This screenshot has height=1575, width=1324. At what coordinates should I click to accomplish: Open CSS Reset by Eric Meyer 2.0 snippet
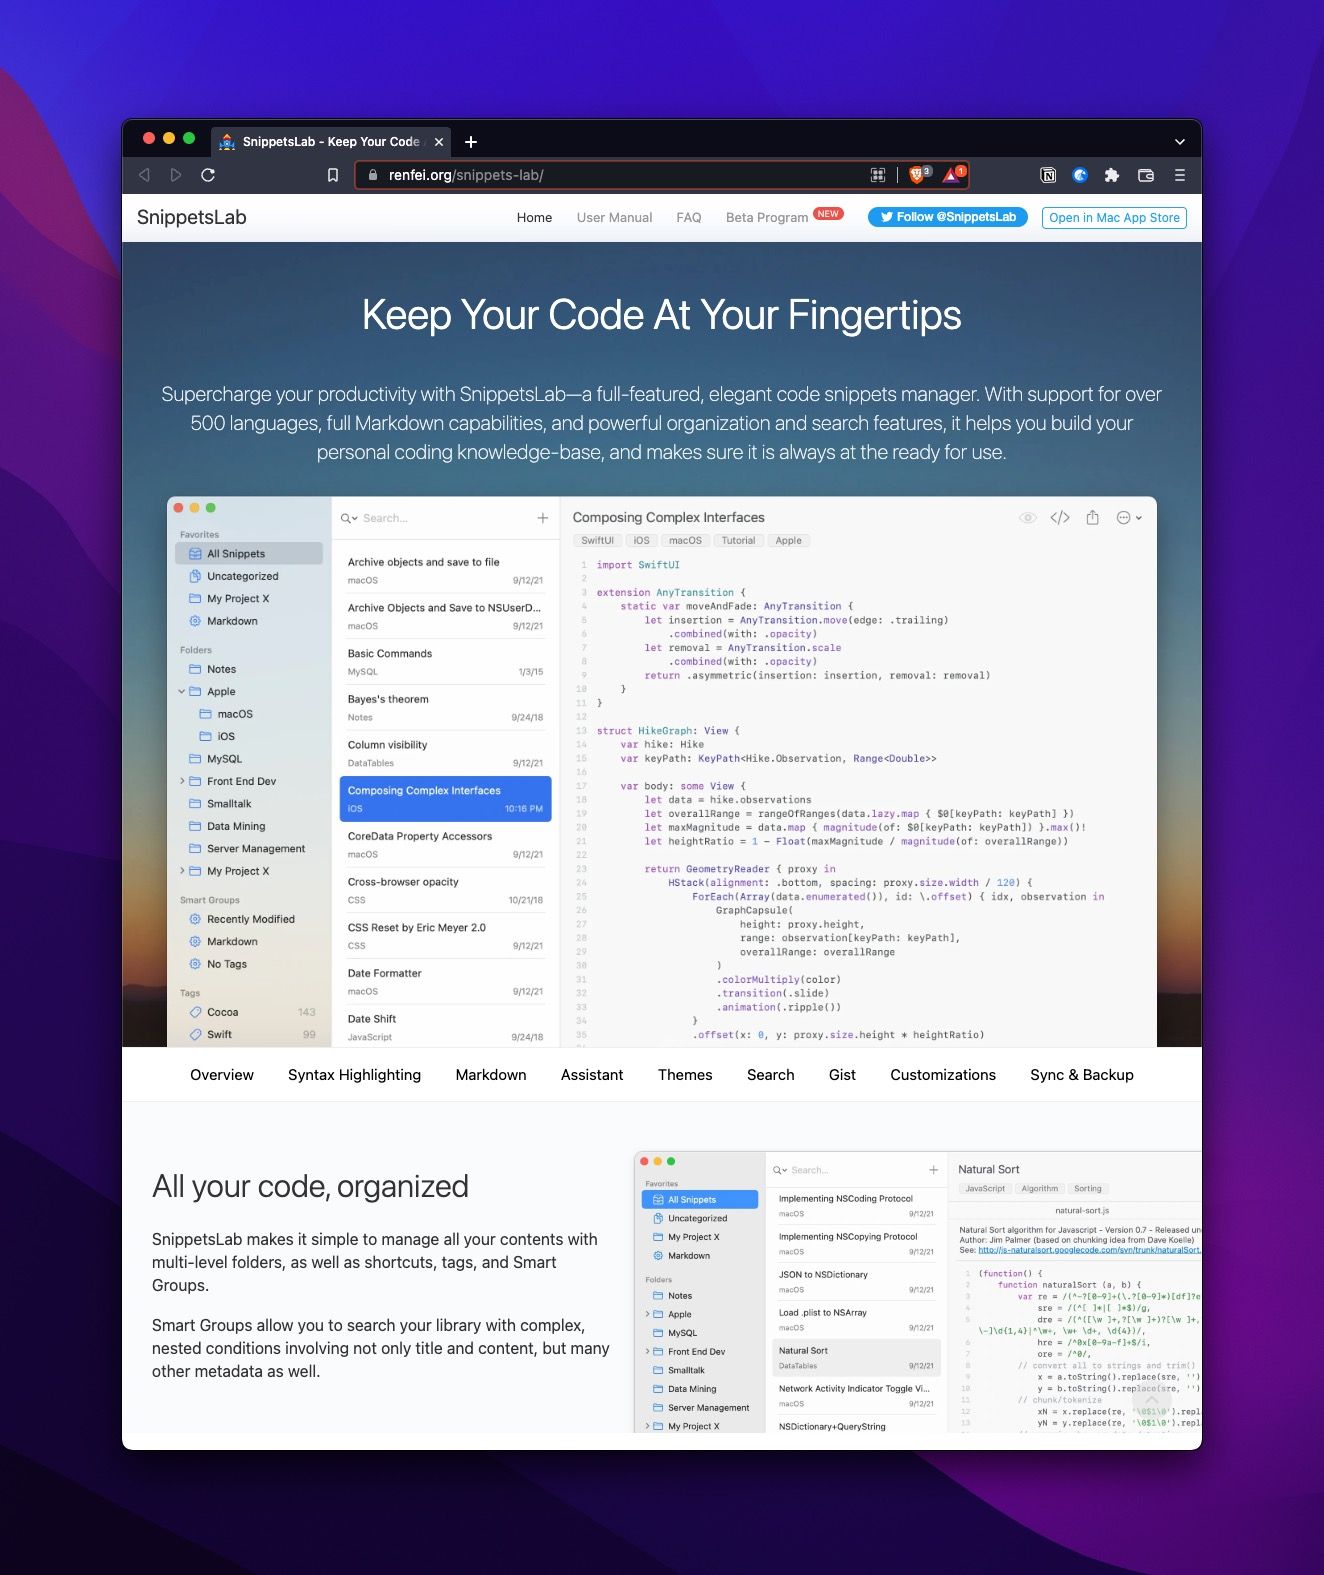pyautogui.click(x=445, y=936)
